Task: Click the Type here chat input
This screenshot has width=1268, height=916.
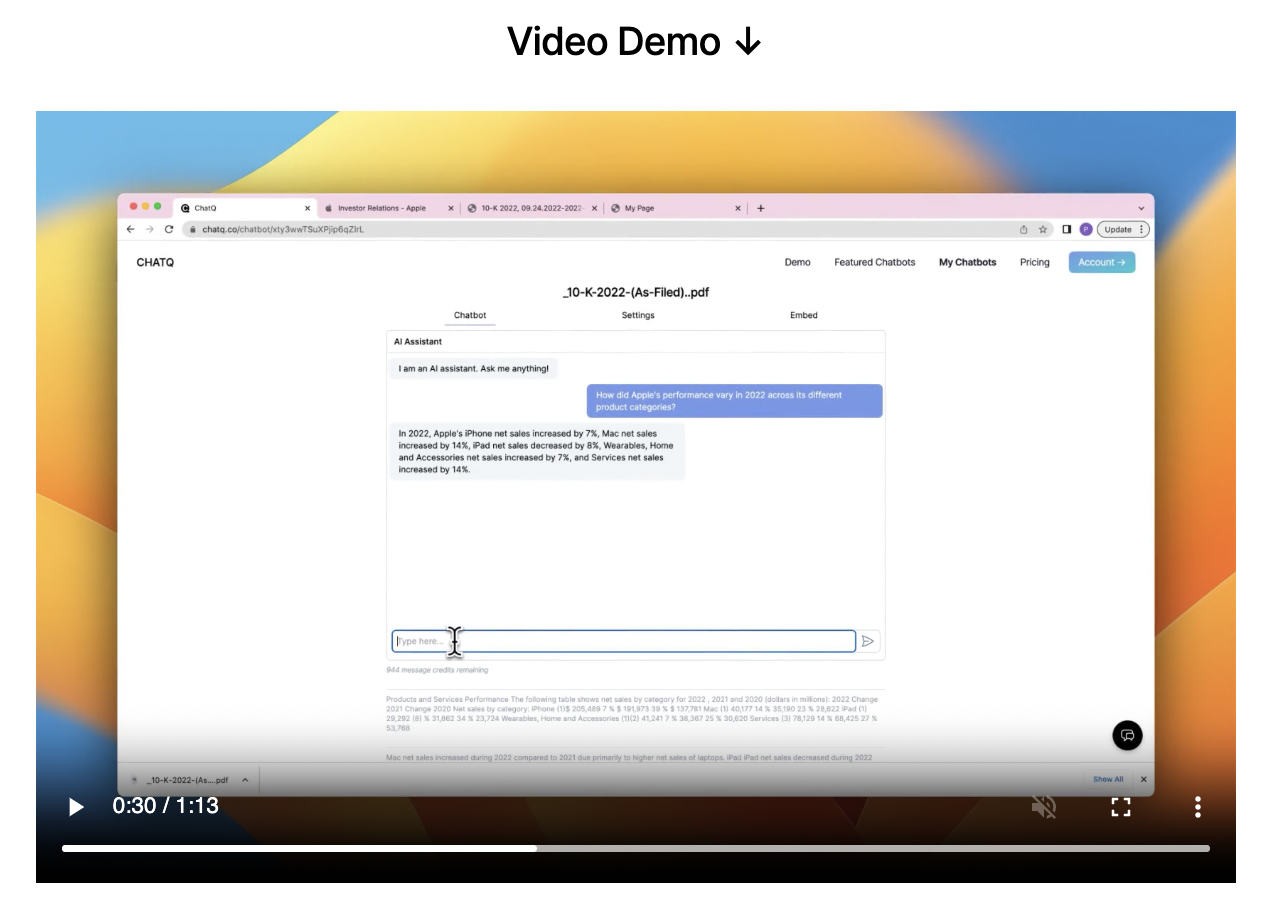Action: (624, 641)
